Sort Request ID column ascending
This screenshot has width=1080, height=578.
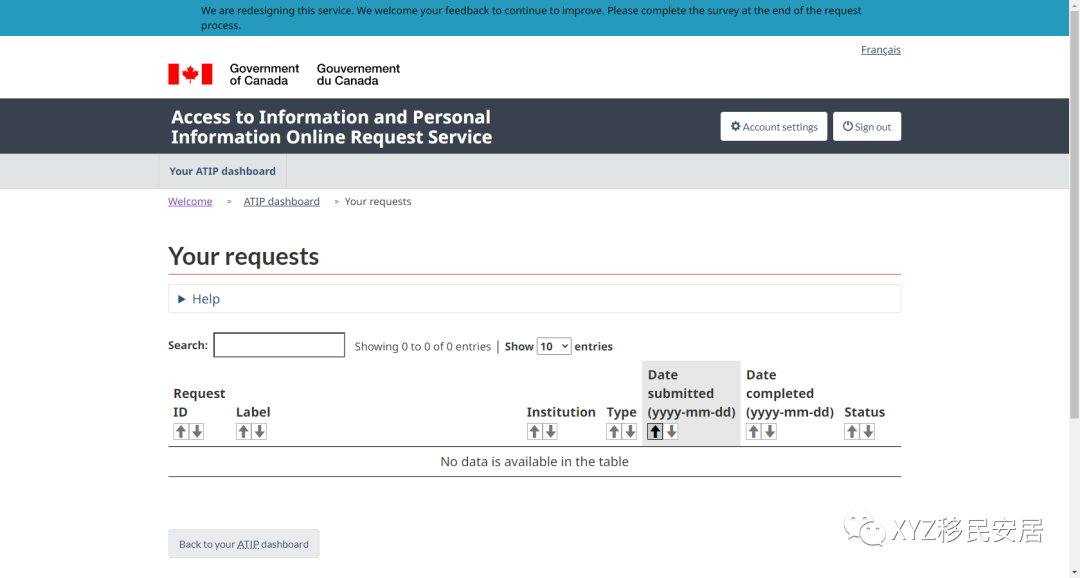pyautogui.click(x=180, y=431)
